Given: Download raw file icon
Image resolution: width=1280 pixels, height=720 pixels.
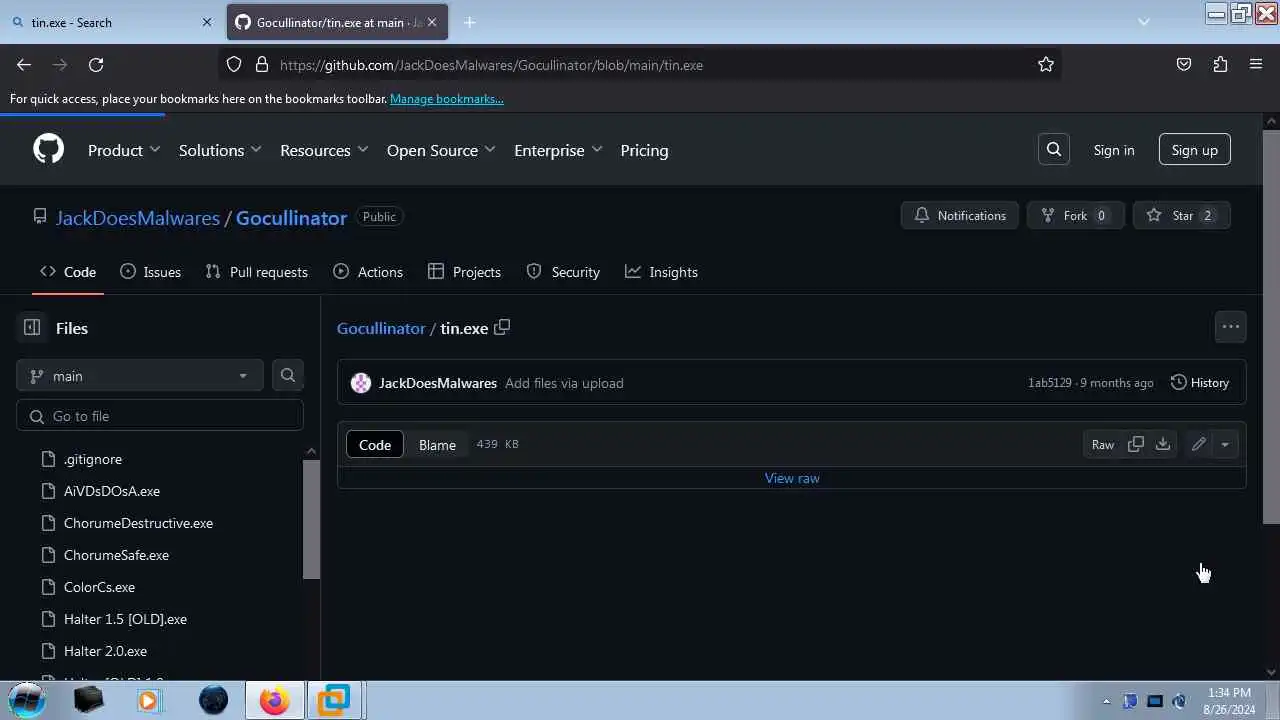Looking at the screenshot, I should (x=1163, y=445).
